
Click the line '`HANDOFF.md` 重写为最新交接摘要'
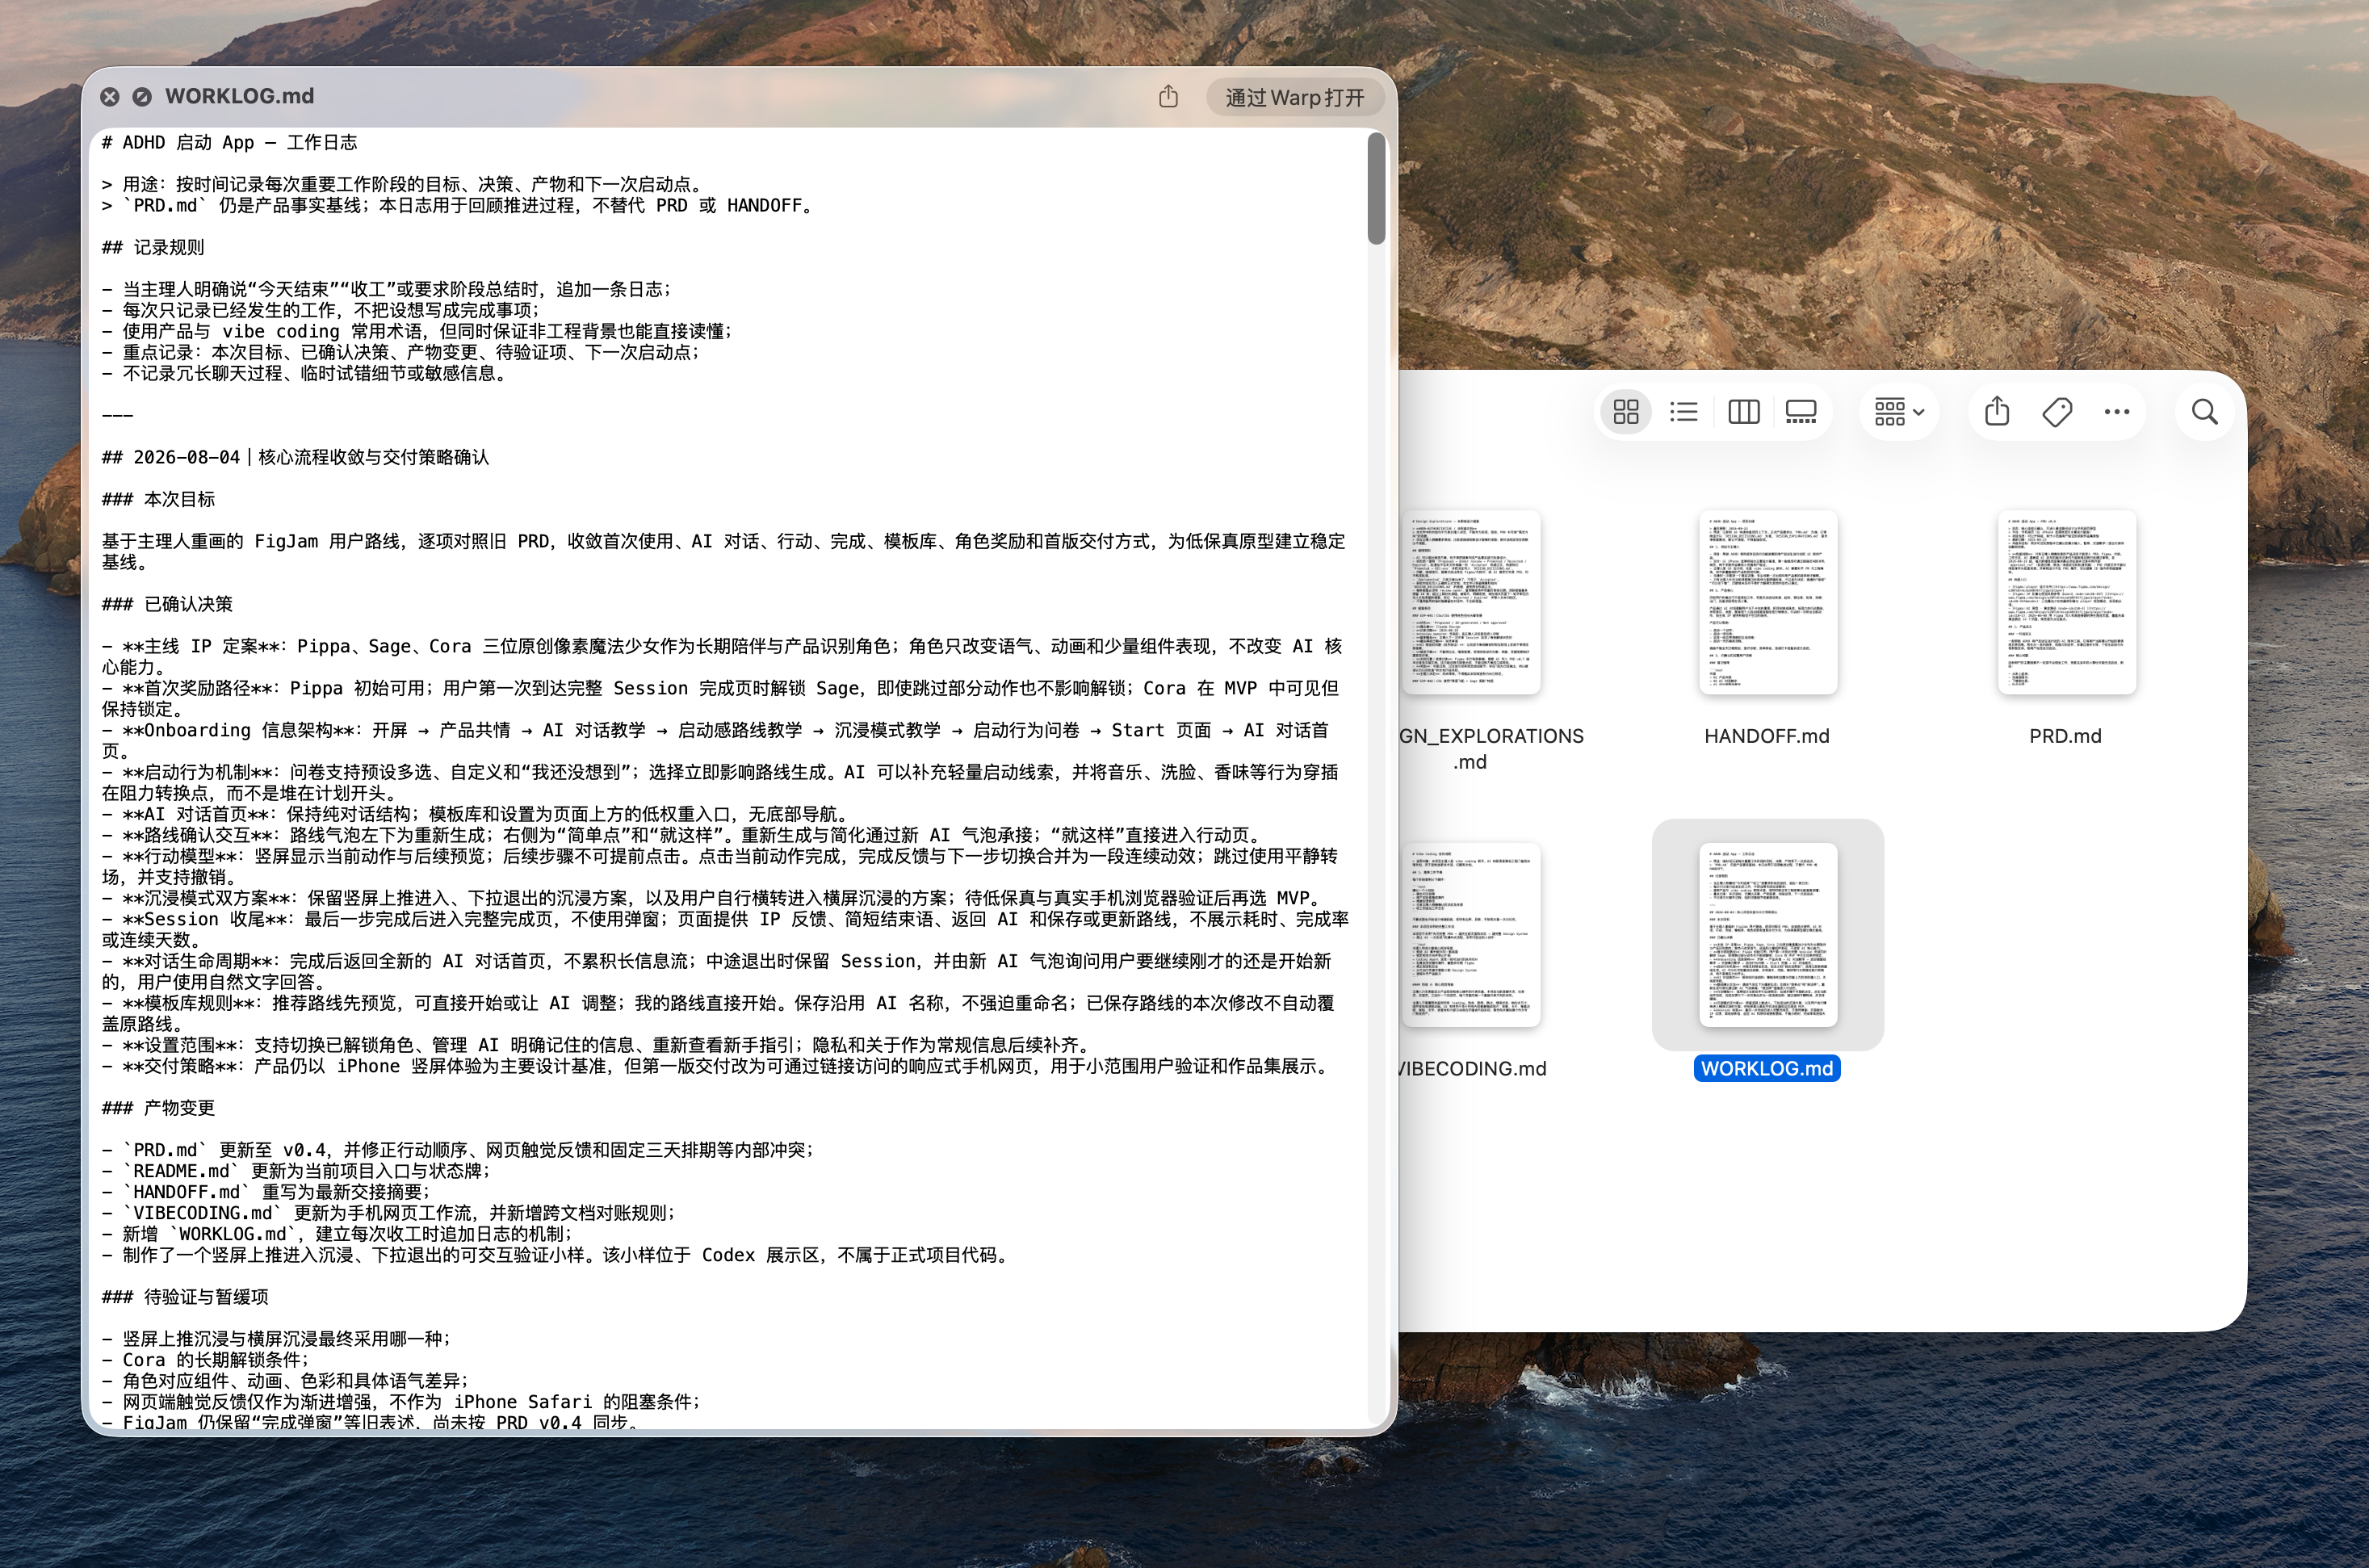coord(267,1192)
